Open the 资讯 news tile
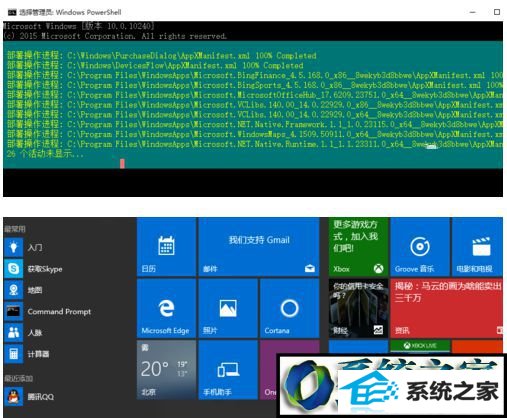The width and height of the screenshot is (507, 418). pos(447,308)
